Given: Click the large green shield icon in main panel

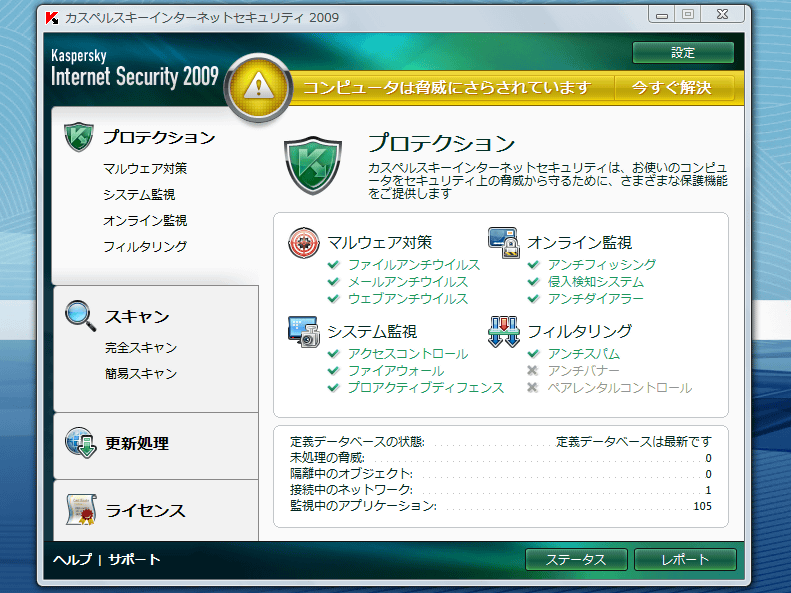Looking at the screenshot, I should pos(313,165).
